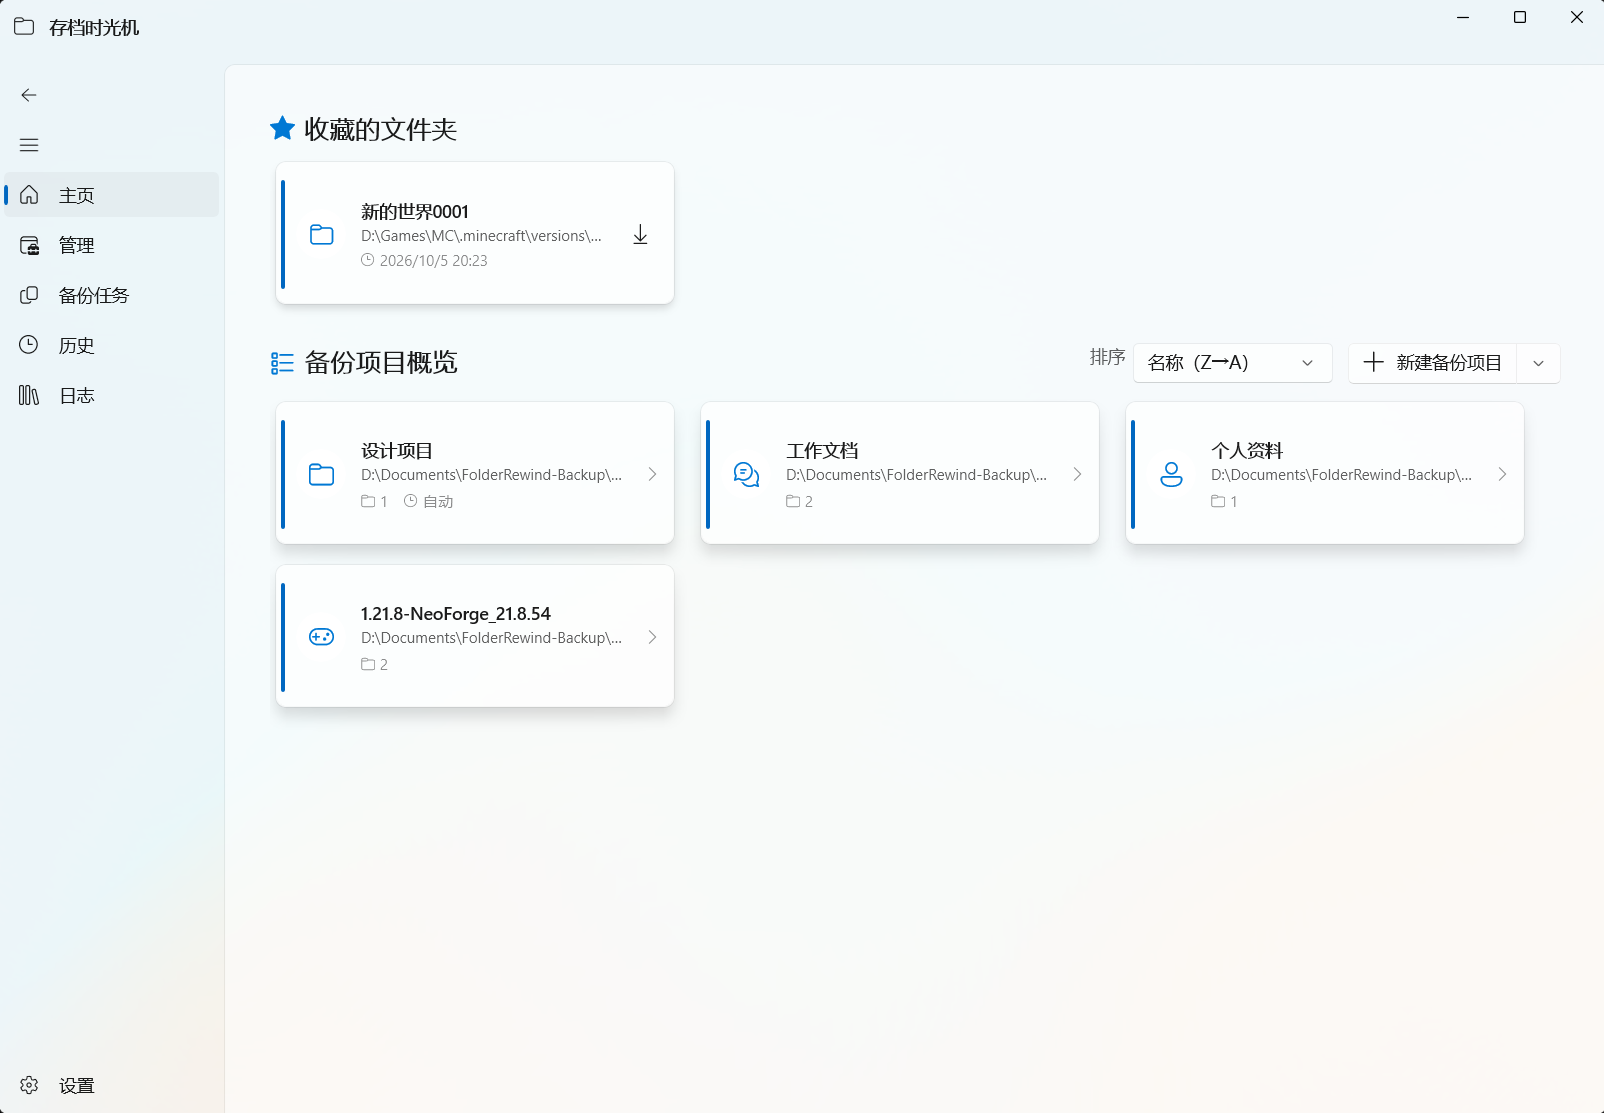The width and height of the screenshot is (1604, 1113).
Task: Click the home icon beside 主页
Action: click(29, 195)
